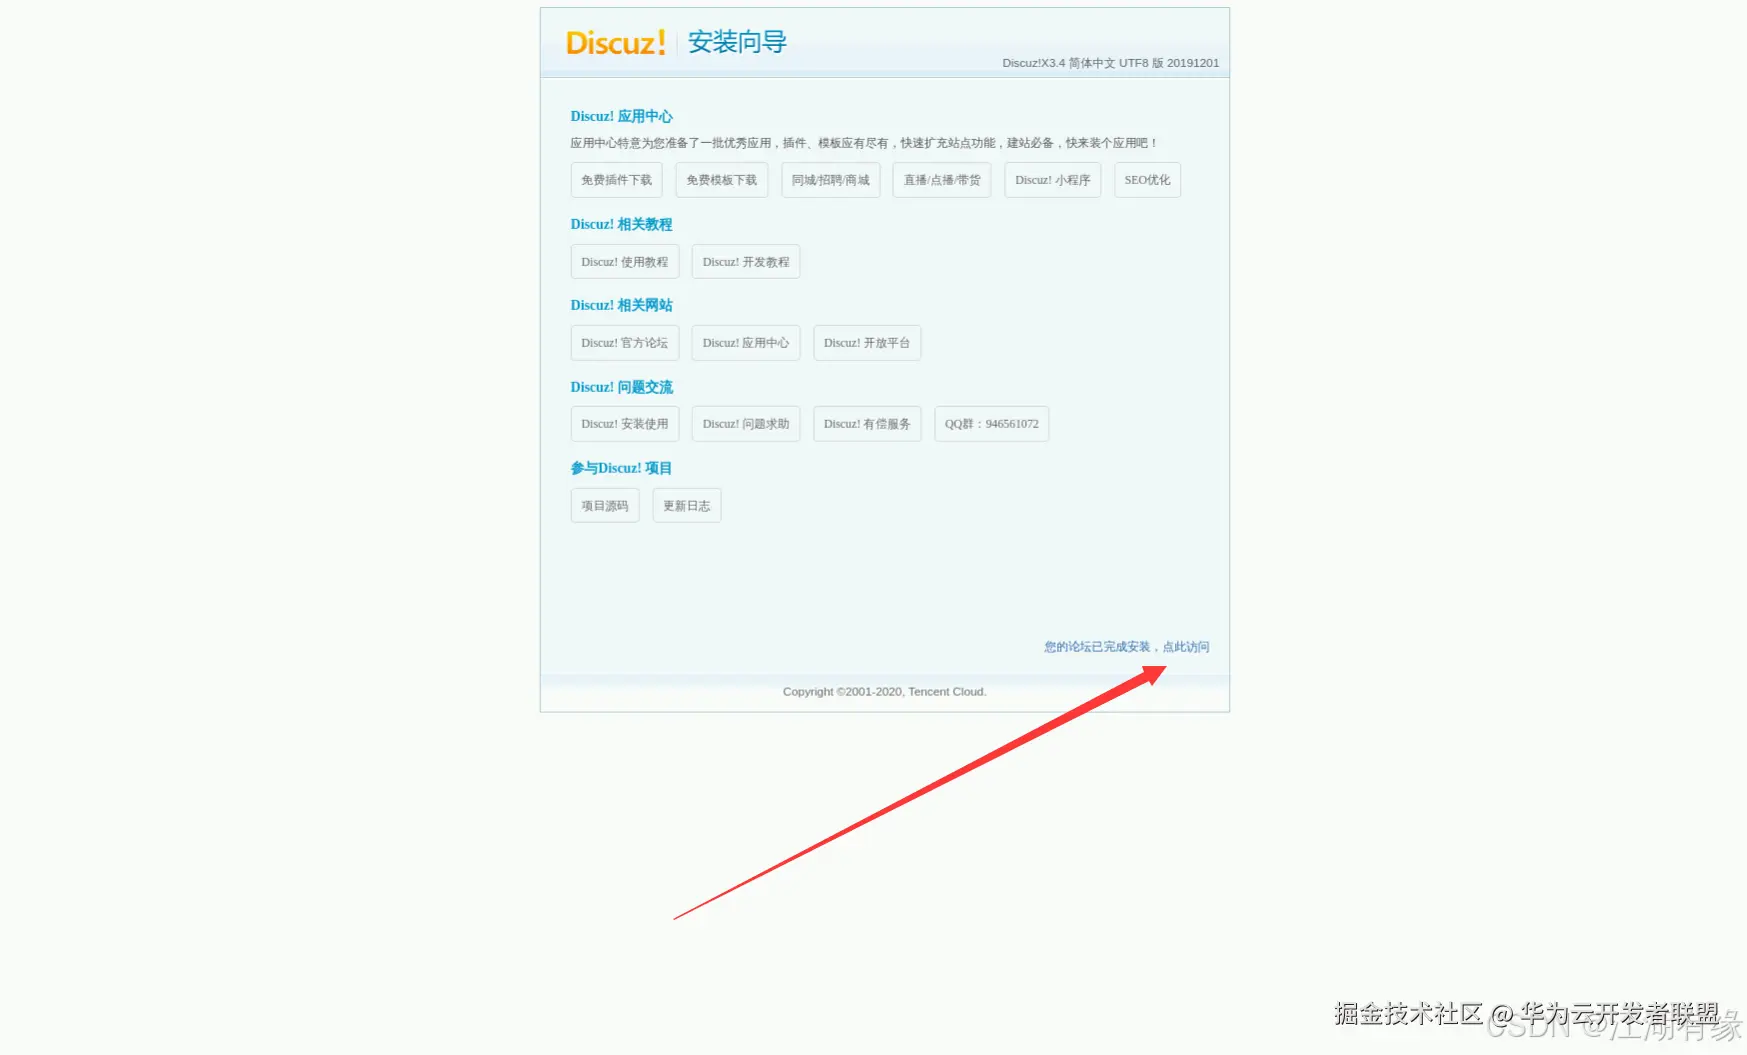Open Discuz! 开放平台
The width and height of the screenshot is (1747, 1055).
[x=867, y=343]
